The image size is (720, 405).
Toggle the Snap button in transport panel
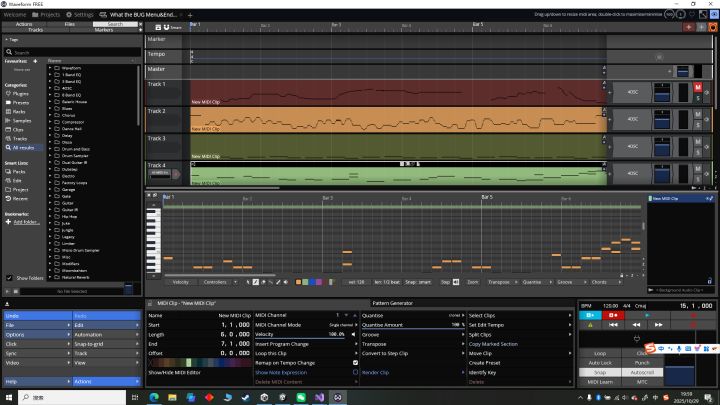(x=600, y=372)
